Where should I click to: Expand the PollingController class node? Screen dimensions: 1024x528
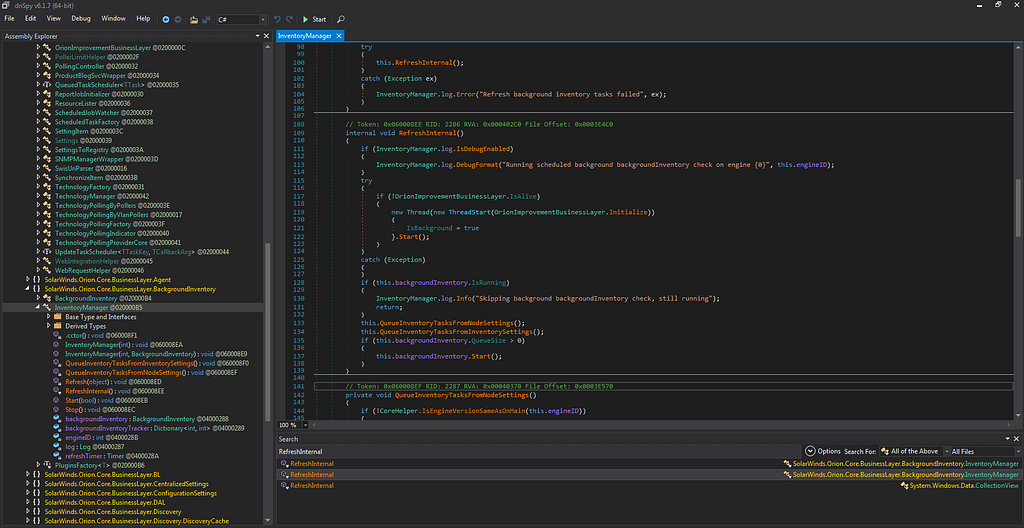38,66
